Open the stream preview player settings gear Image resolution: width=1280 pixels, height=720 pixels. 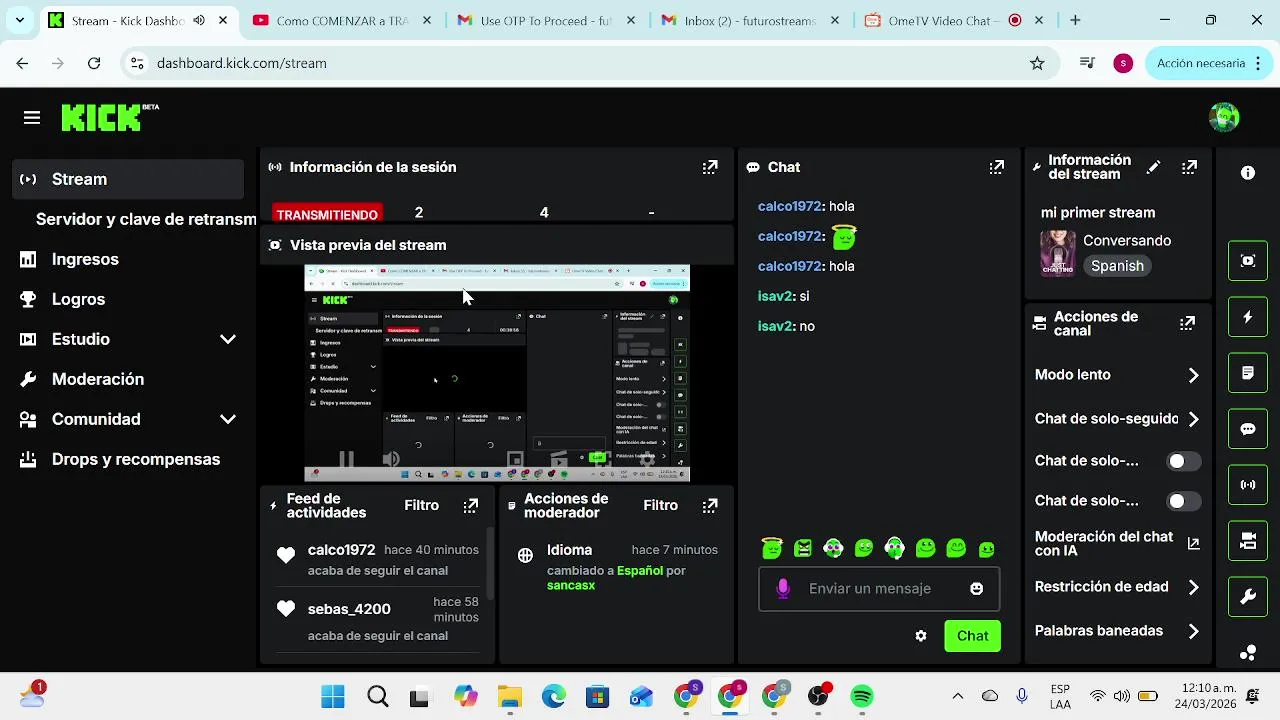[x=647, y=460]
